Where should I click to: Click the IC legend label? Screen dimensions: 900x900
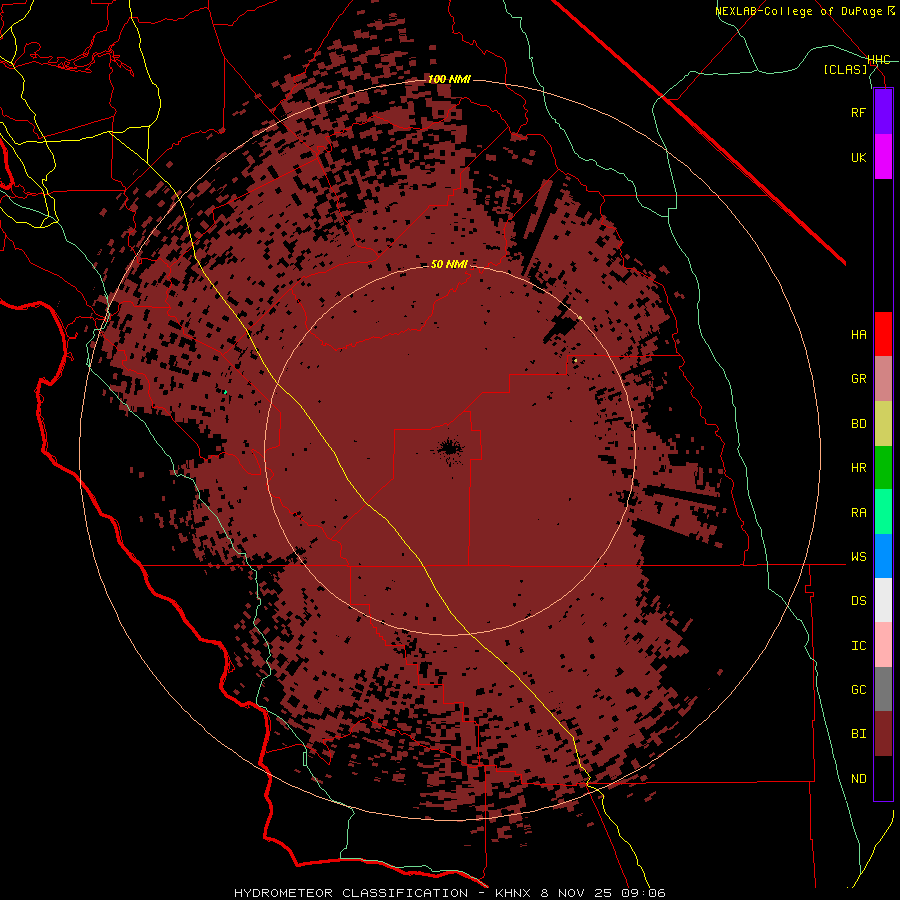pyautogui.click(x=858, y=646)
